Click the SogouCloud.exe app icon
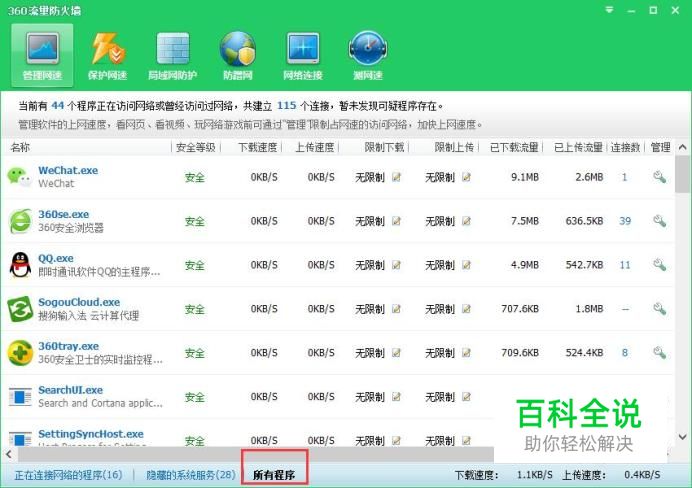 (20, 309)
